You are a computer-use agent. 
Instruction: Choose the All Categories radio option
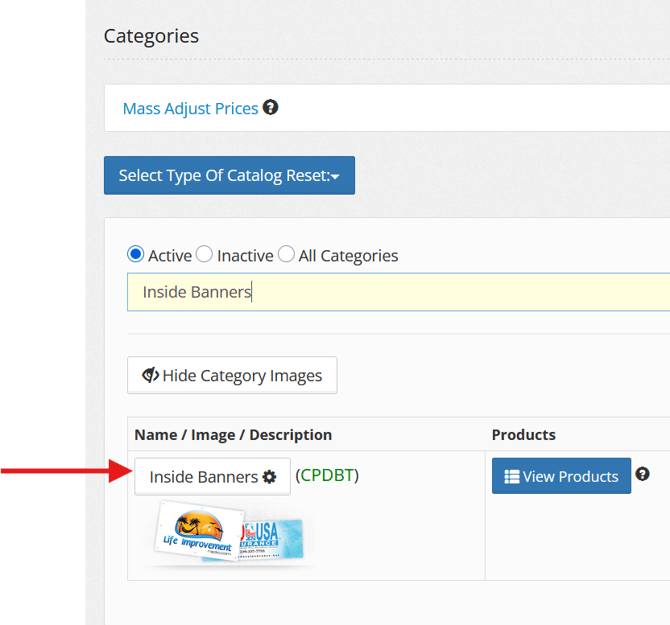pyautogui.click(x=286, y=255)
